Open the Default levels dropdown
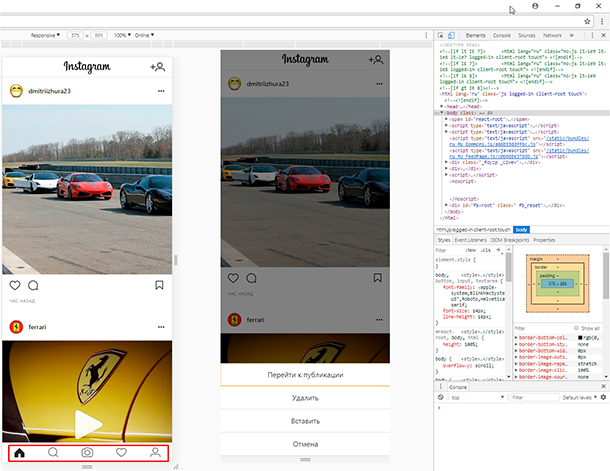This screenshot has width=610, height=471. coord(580,397)
